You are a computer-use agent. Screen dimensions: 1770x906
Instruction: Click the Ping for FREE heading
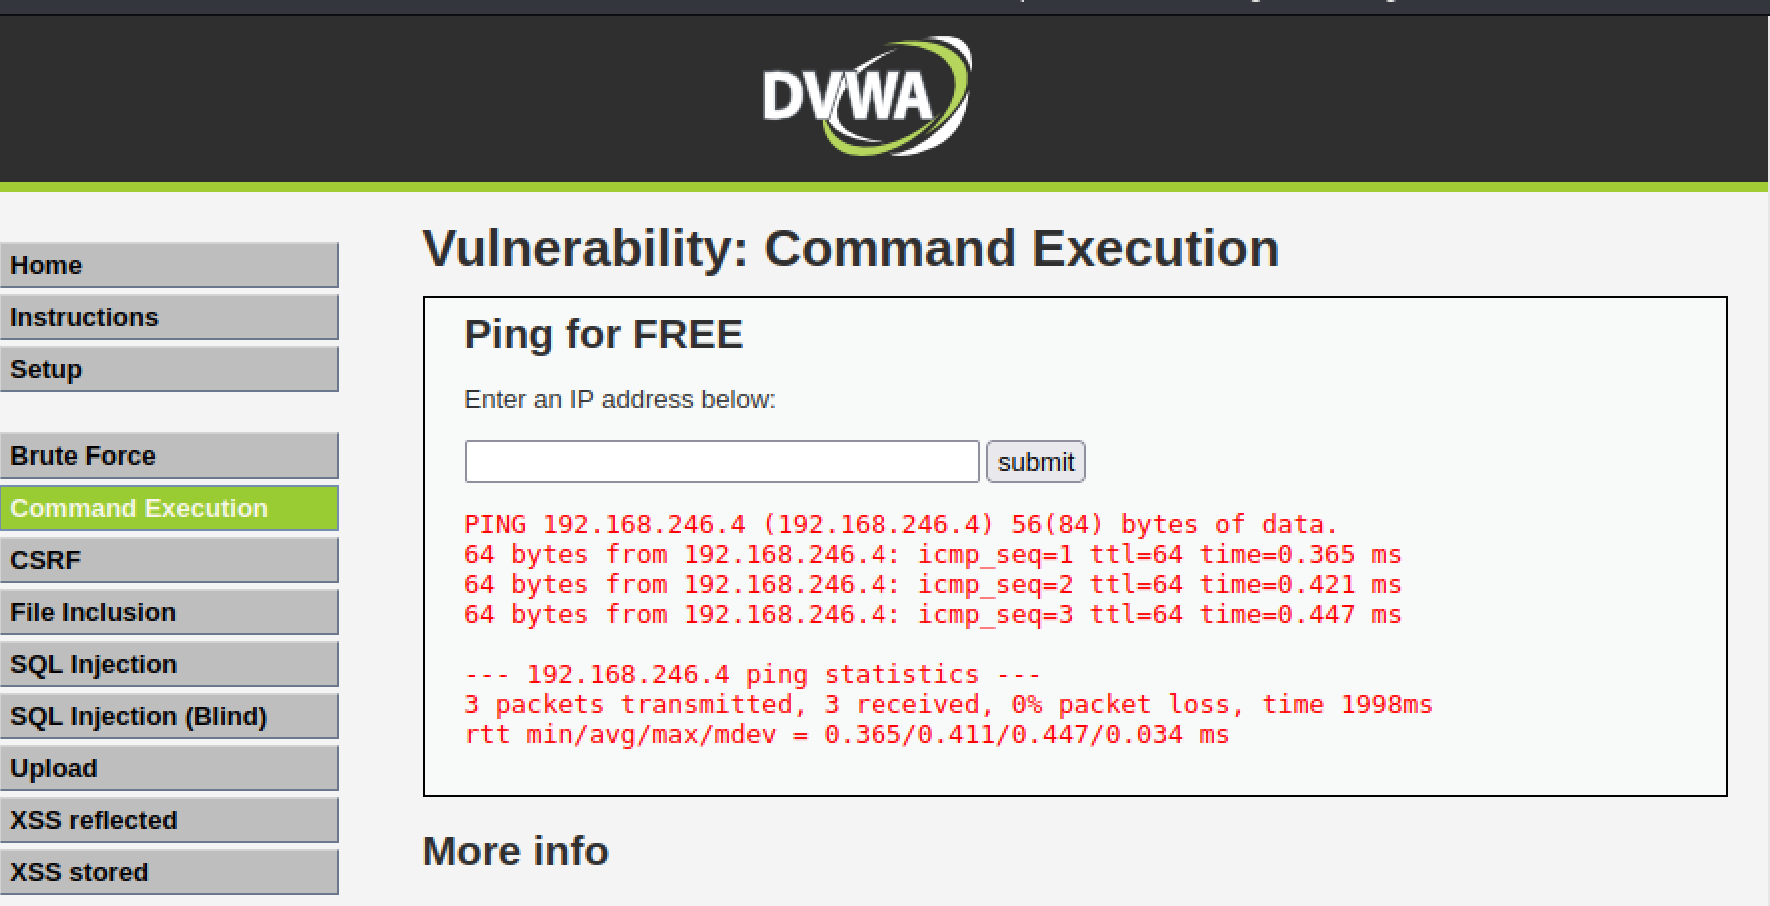(603, 334)
